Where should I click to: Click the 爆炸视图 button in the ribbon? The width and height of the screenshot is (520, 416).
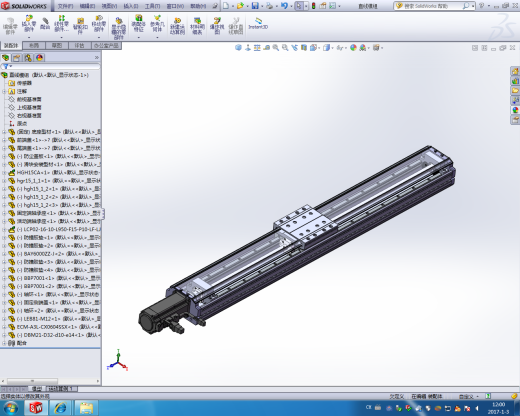coord(217,26)
